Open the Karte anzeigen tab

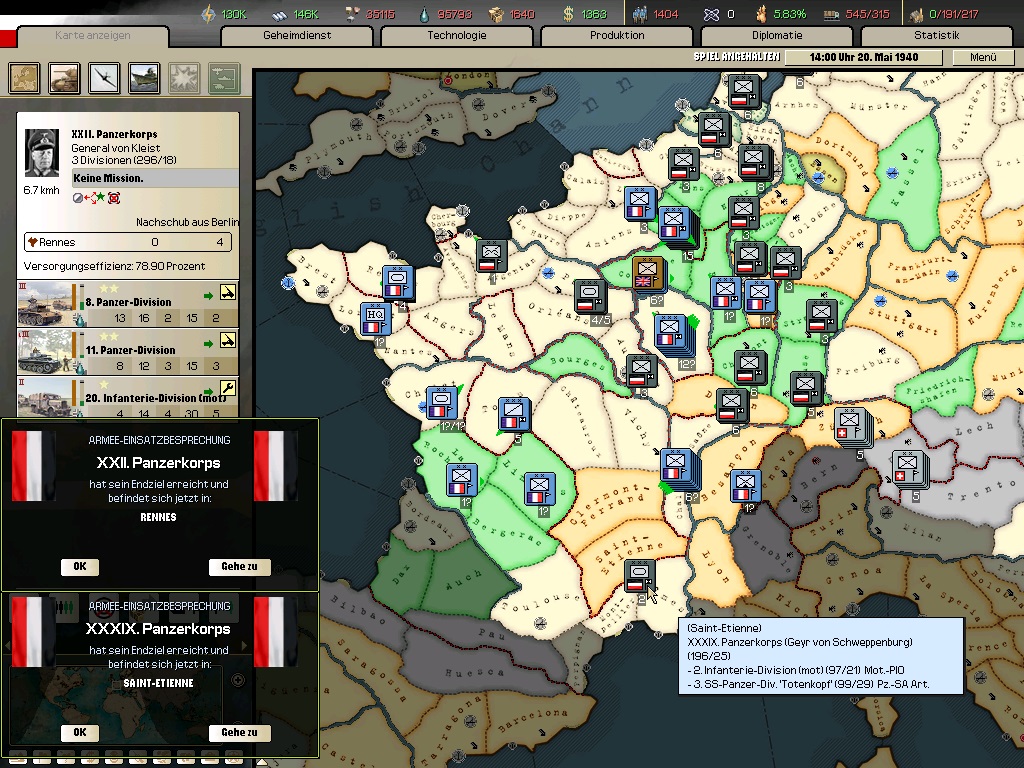(x=92, y=35)
